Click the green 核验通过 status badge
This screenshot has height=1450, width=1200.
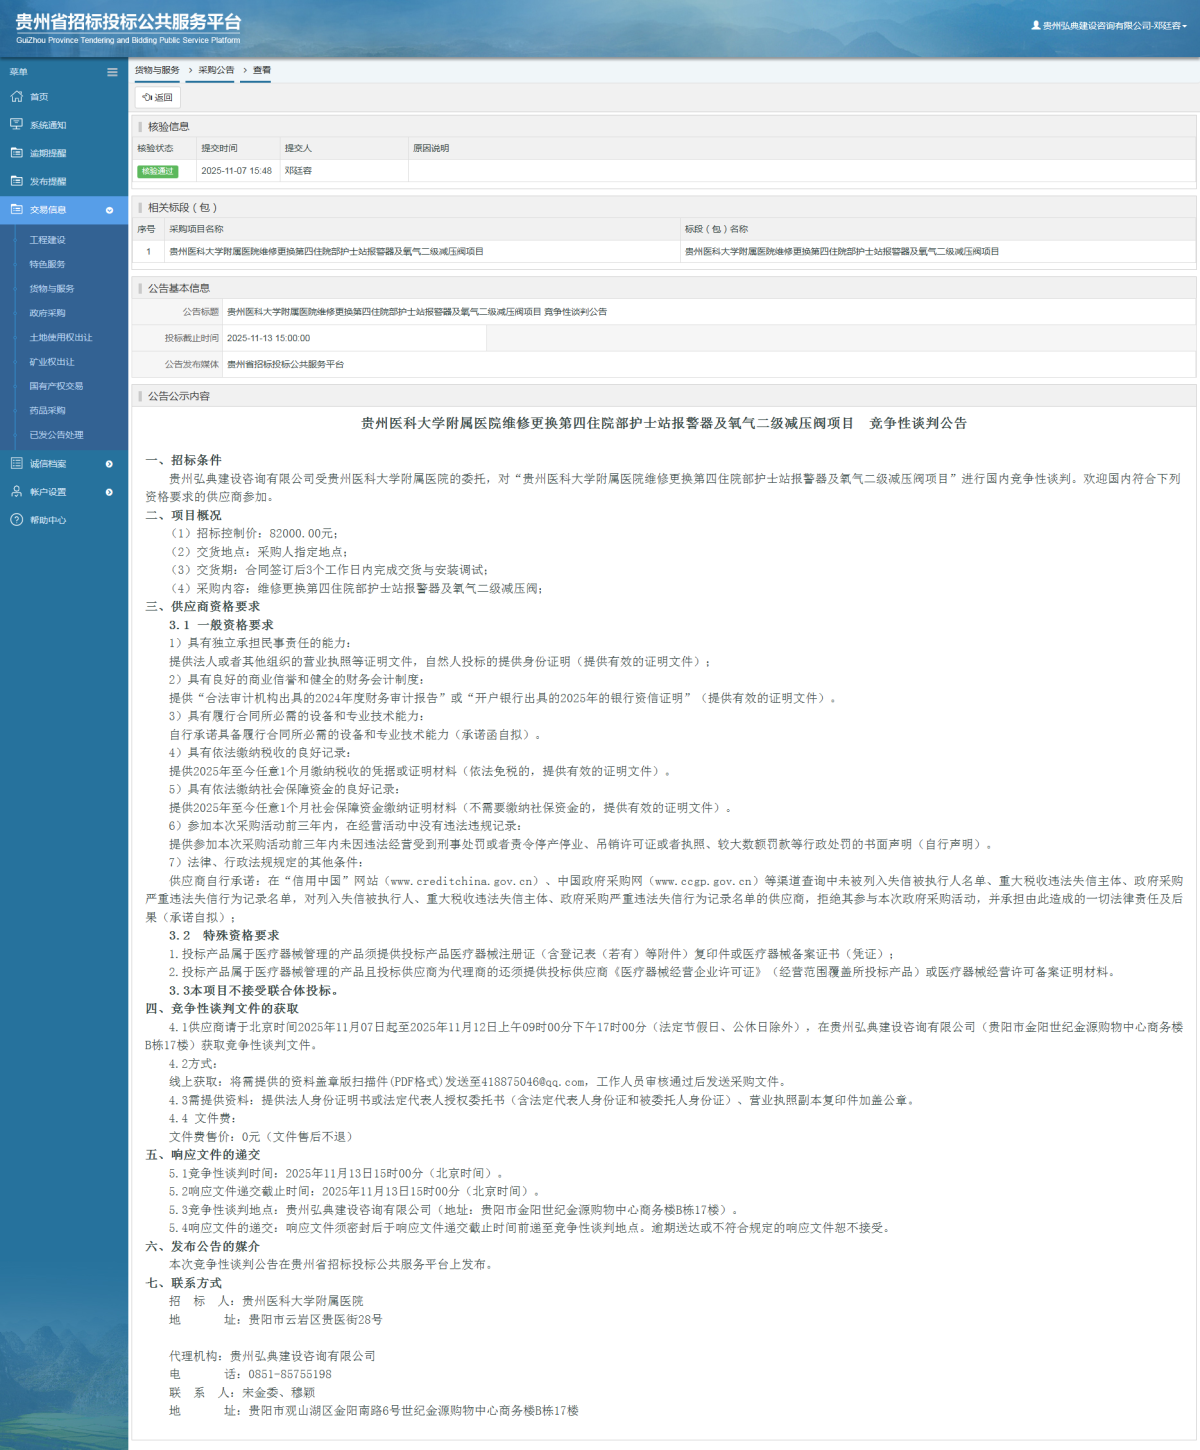(157, 171)
